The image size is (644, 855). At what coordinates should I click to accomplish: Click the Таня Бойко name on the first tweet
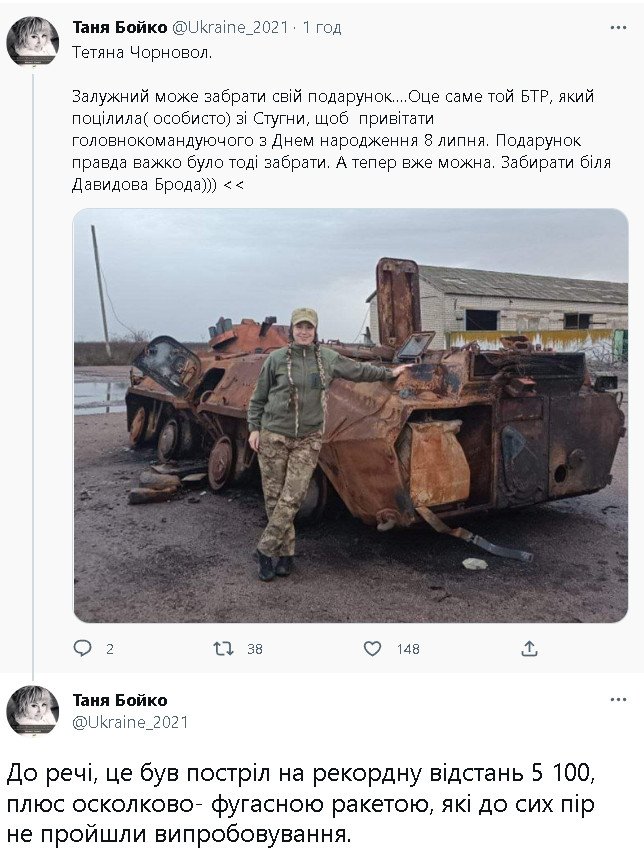click(119, 27)
